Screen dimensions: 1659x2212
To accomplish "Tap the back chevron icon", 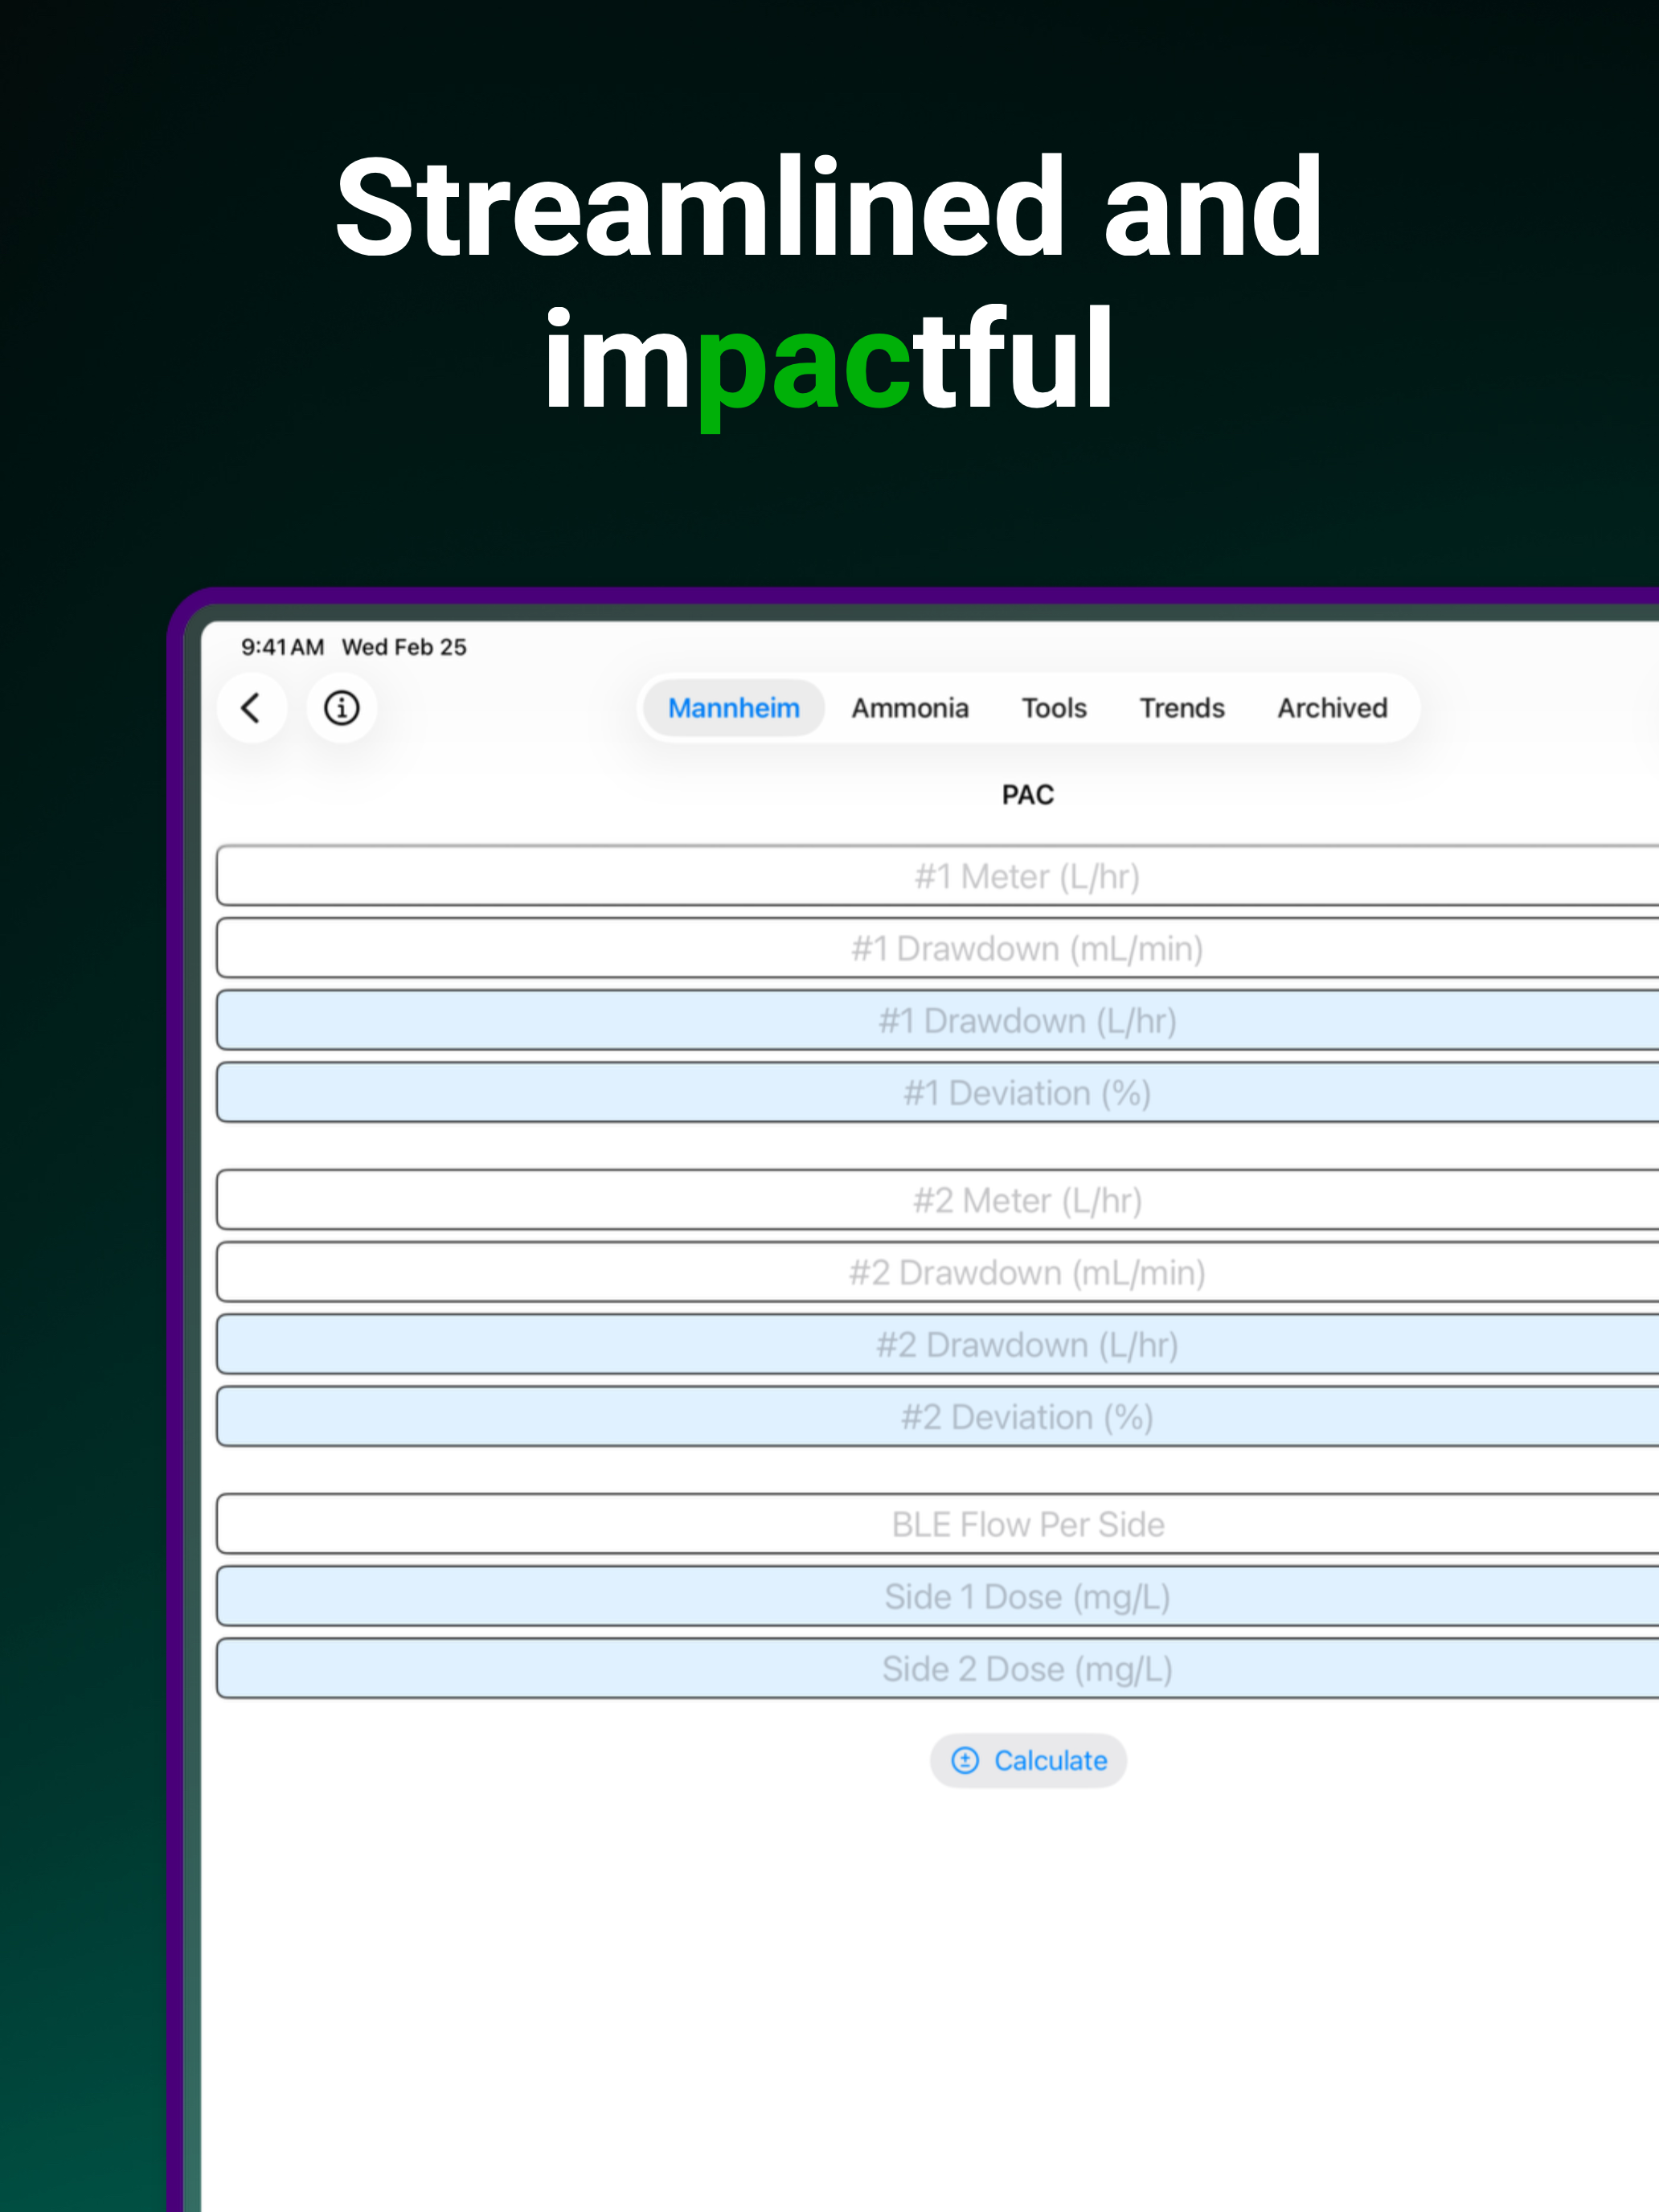I will click(x=251, y=708).
